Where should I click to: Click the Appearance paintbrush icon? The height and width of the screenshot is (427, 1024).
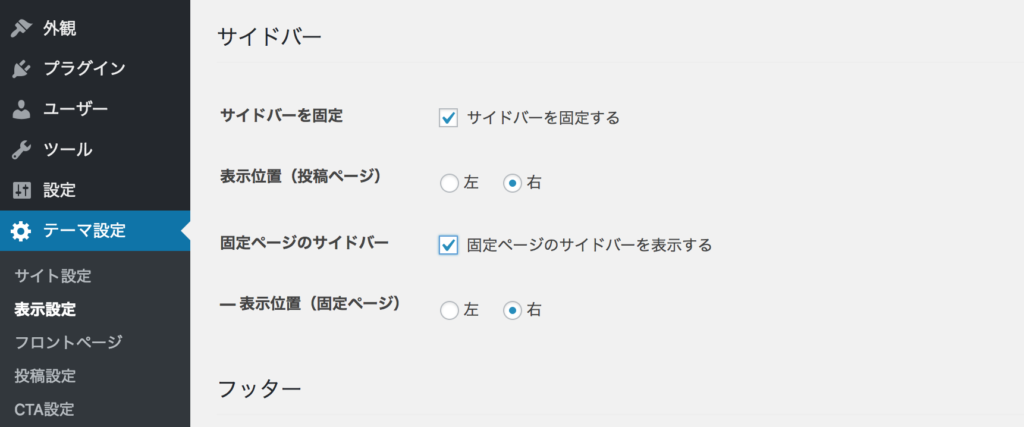pos(21,28)
